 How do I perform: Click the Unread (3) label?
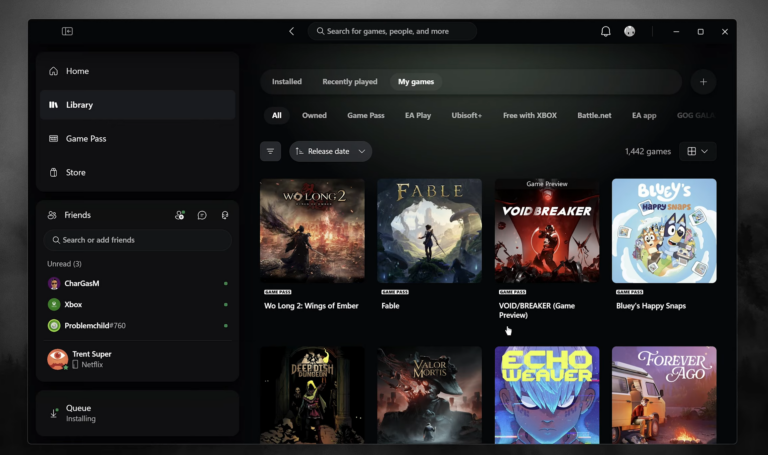pyautogui.click(x=64, y=264)
